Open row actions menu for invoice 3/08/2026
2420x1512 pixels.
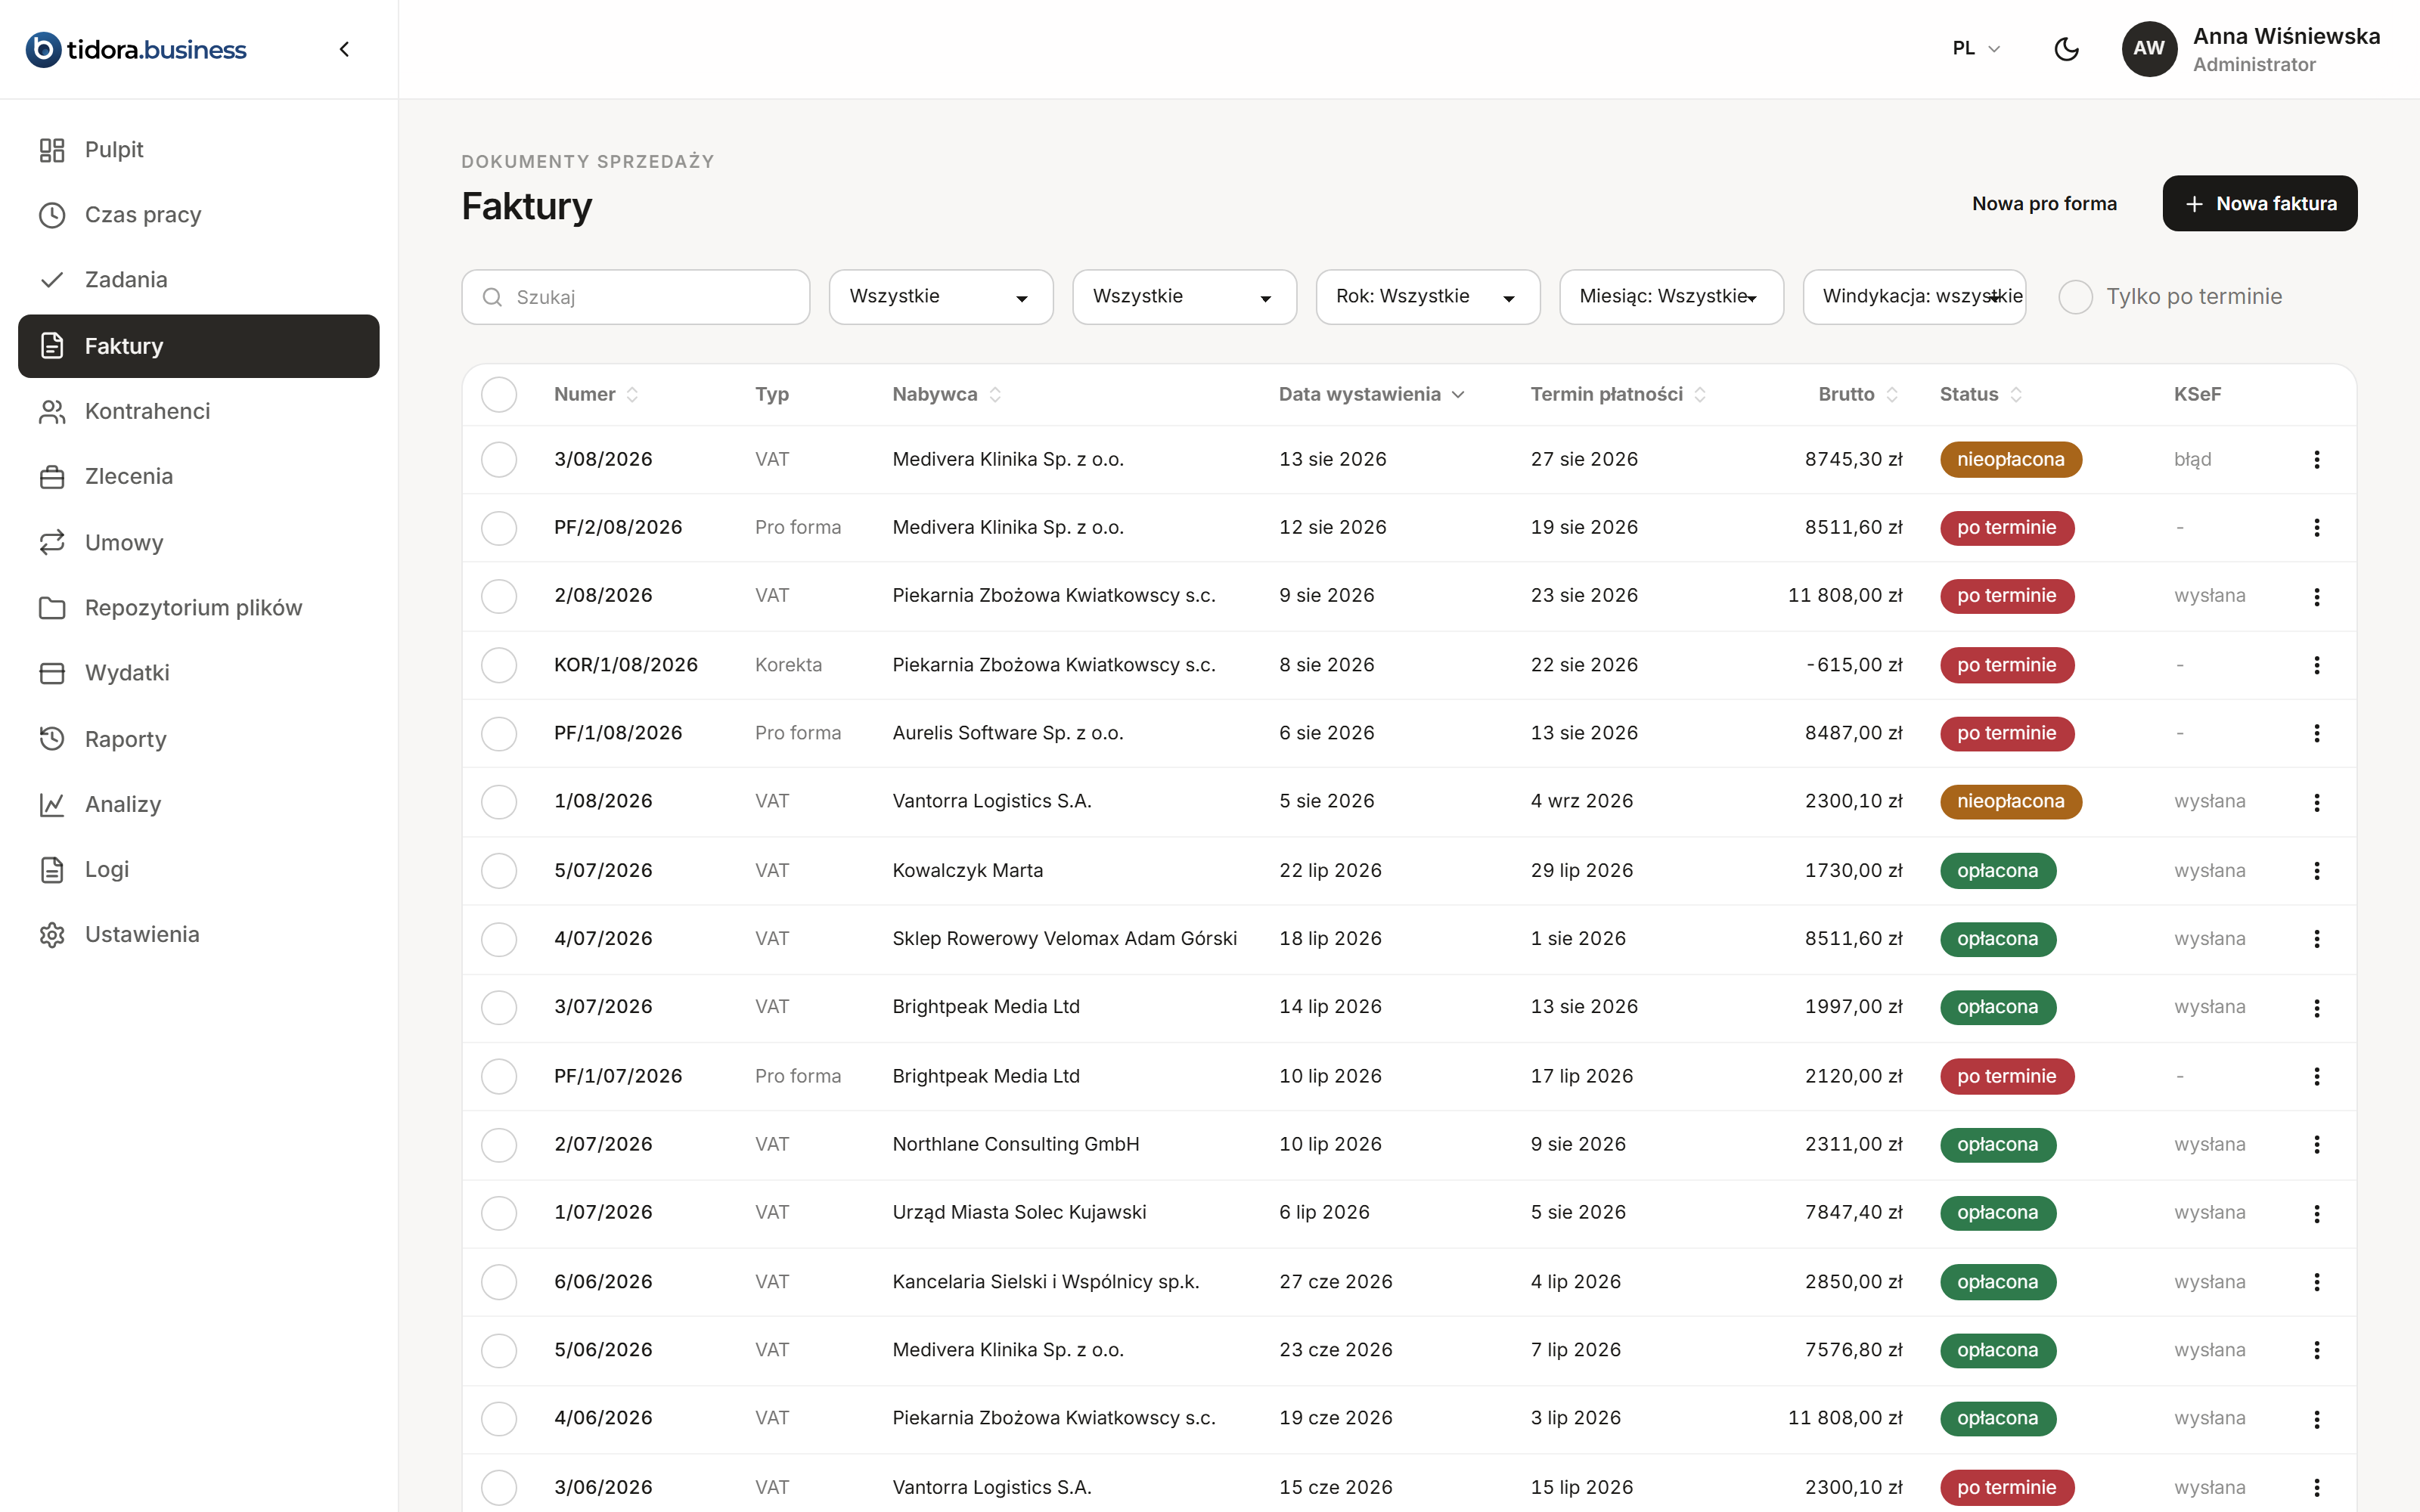(2316, 459)
